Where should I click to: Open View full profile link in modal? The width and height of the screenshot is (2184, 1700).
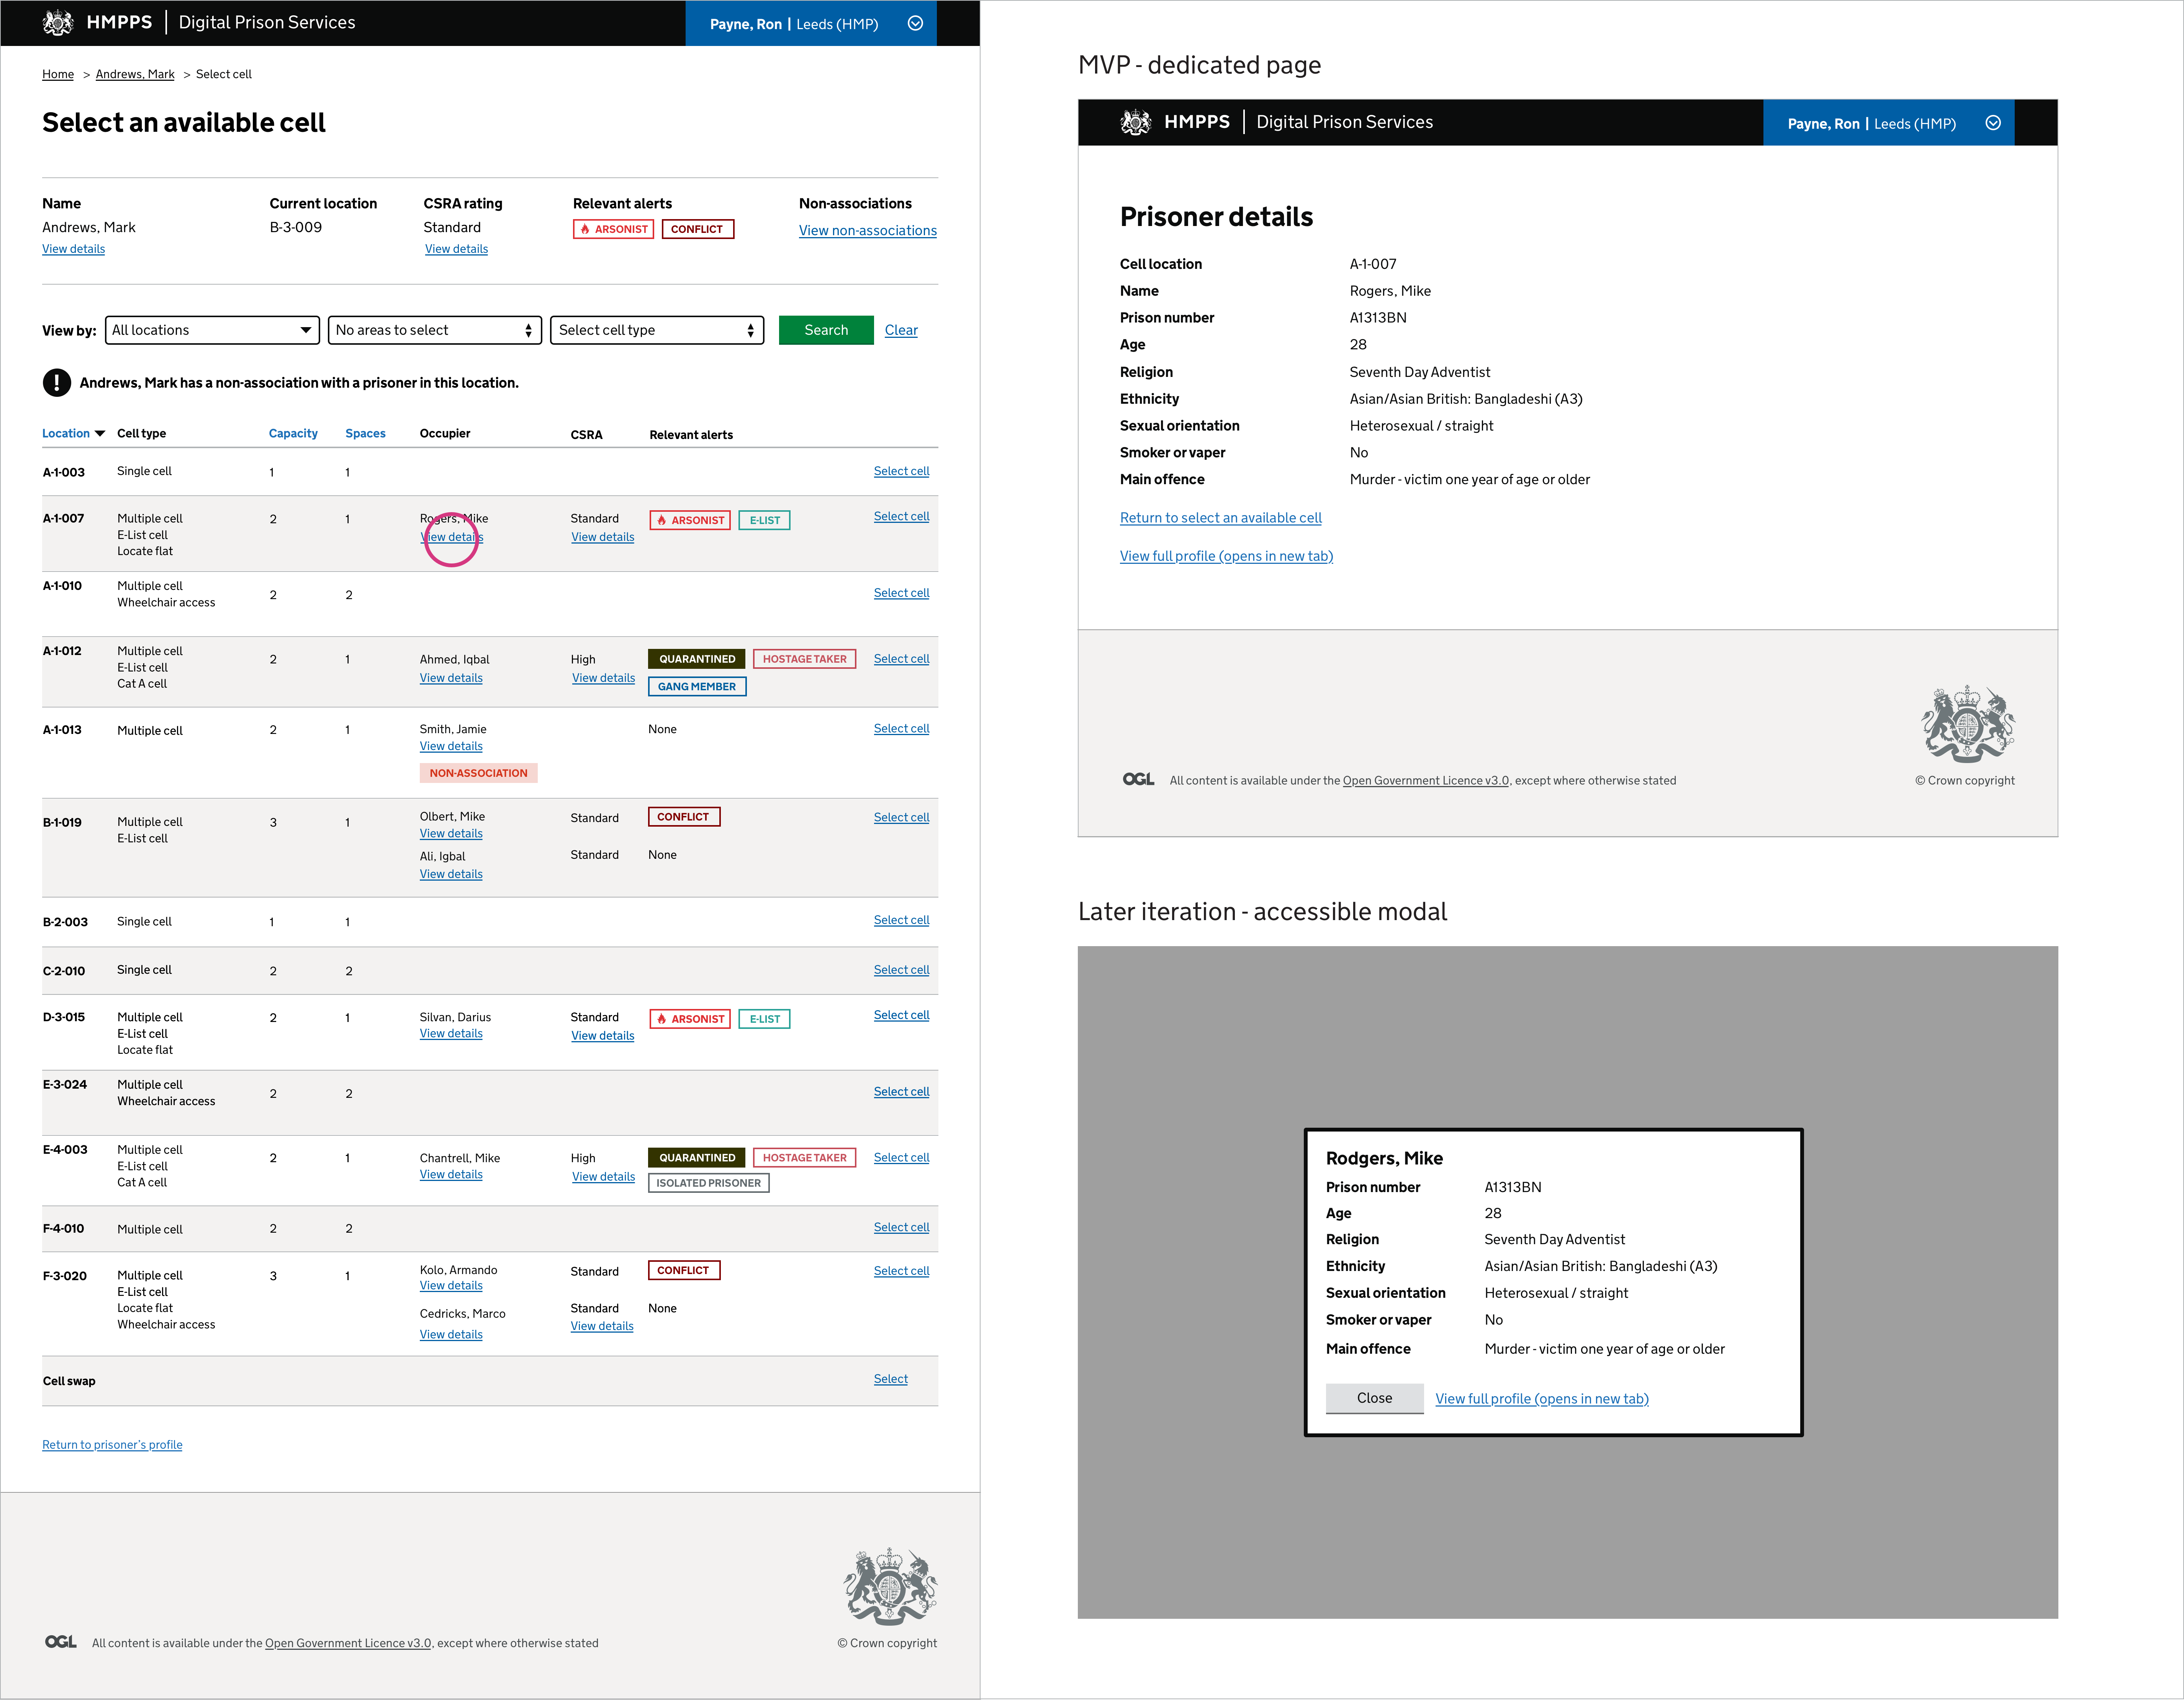(1542, 1399)
